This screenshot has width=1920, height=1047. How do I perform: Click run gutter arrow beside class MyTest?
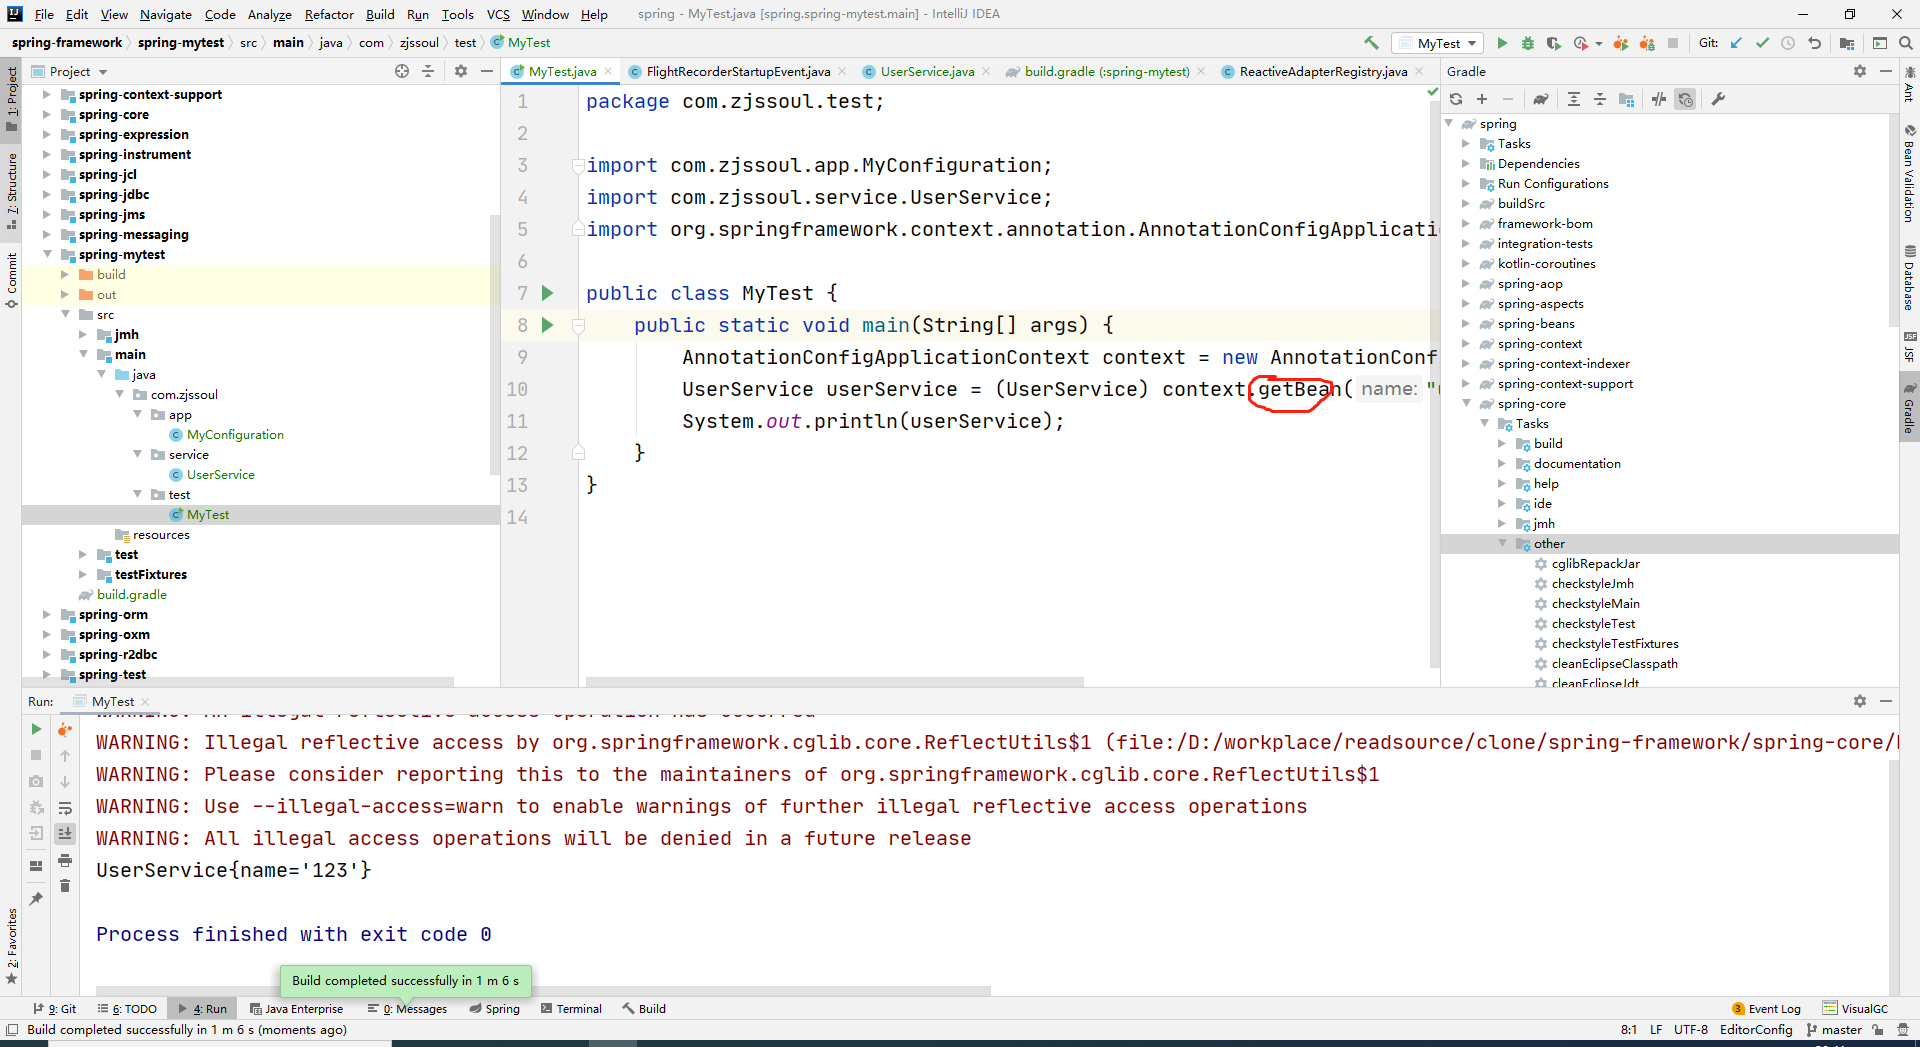click(x=547, y=293)
